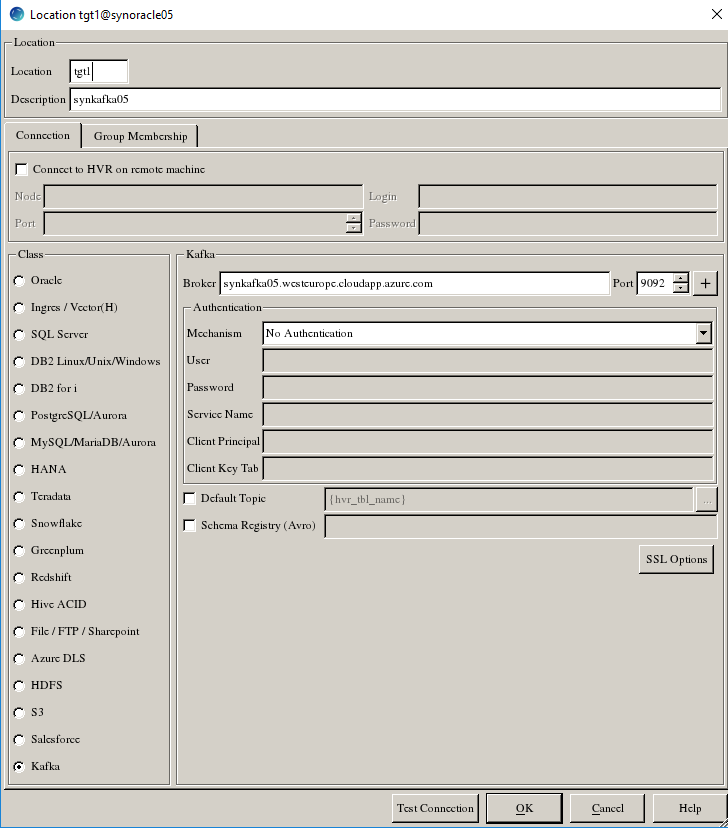Click the Broker hostname field

coord(414,284)
